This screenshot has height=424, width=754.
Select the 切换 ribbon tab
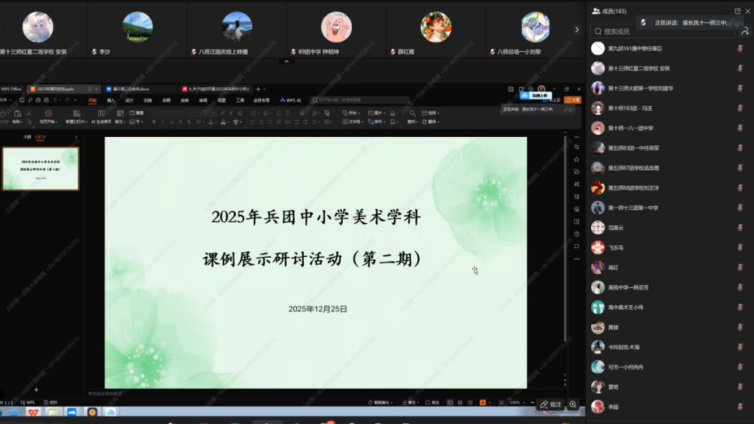pos(148,100)
